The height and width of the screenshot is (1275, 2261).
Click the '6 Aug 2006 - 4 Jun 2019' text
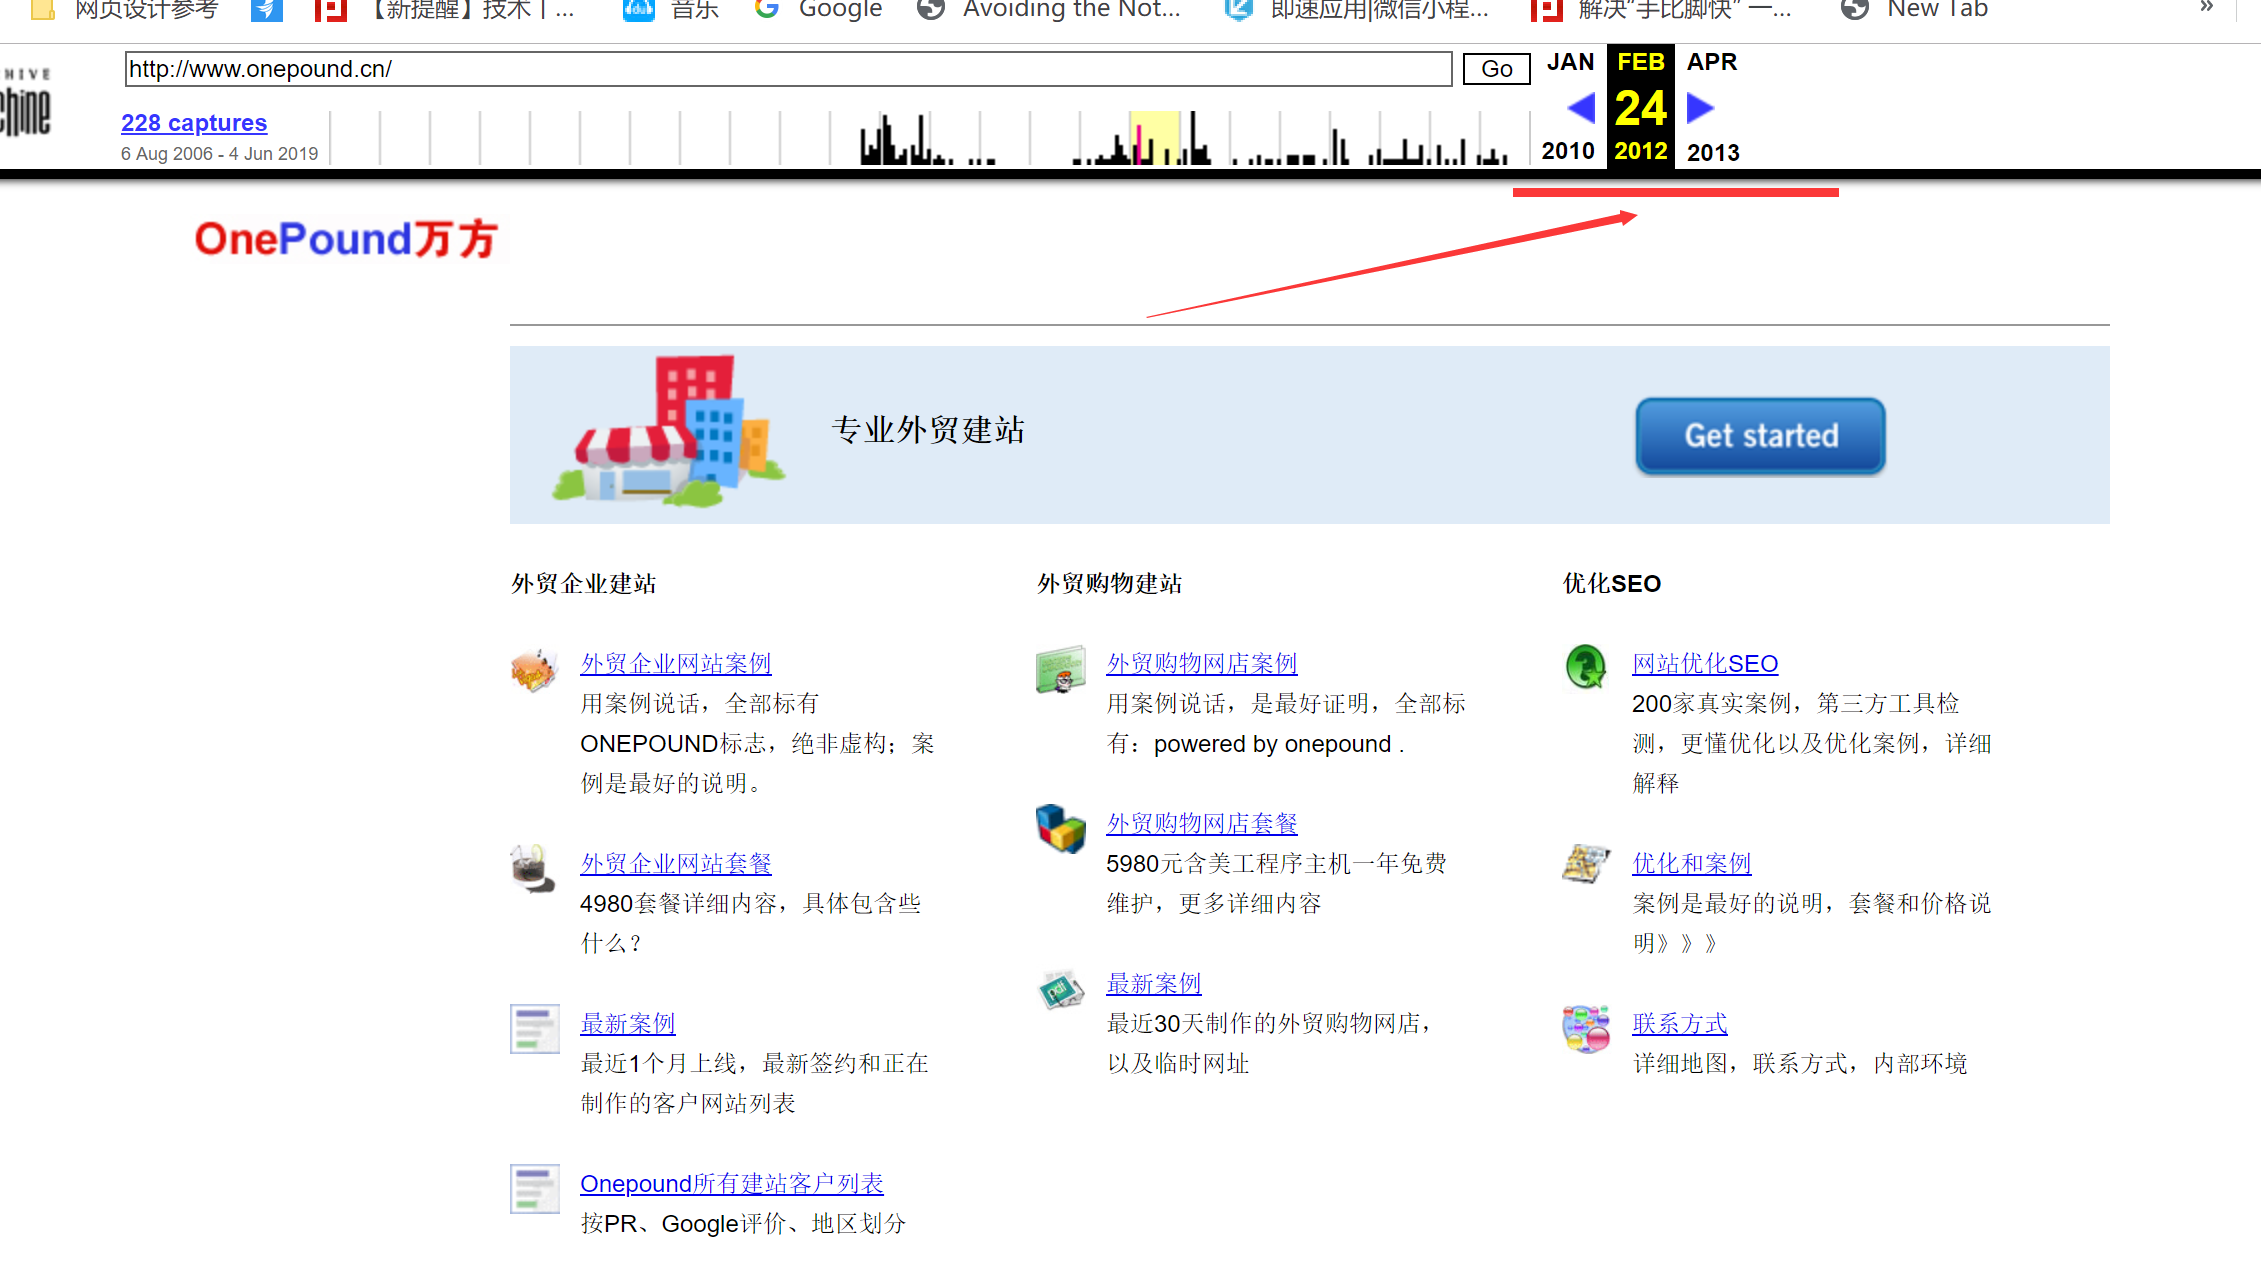[x=219, y=154]
